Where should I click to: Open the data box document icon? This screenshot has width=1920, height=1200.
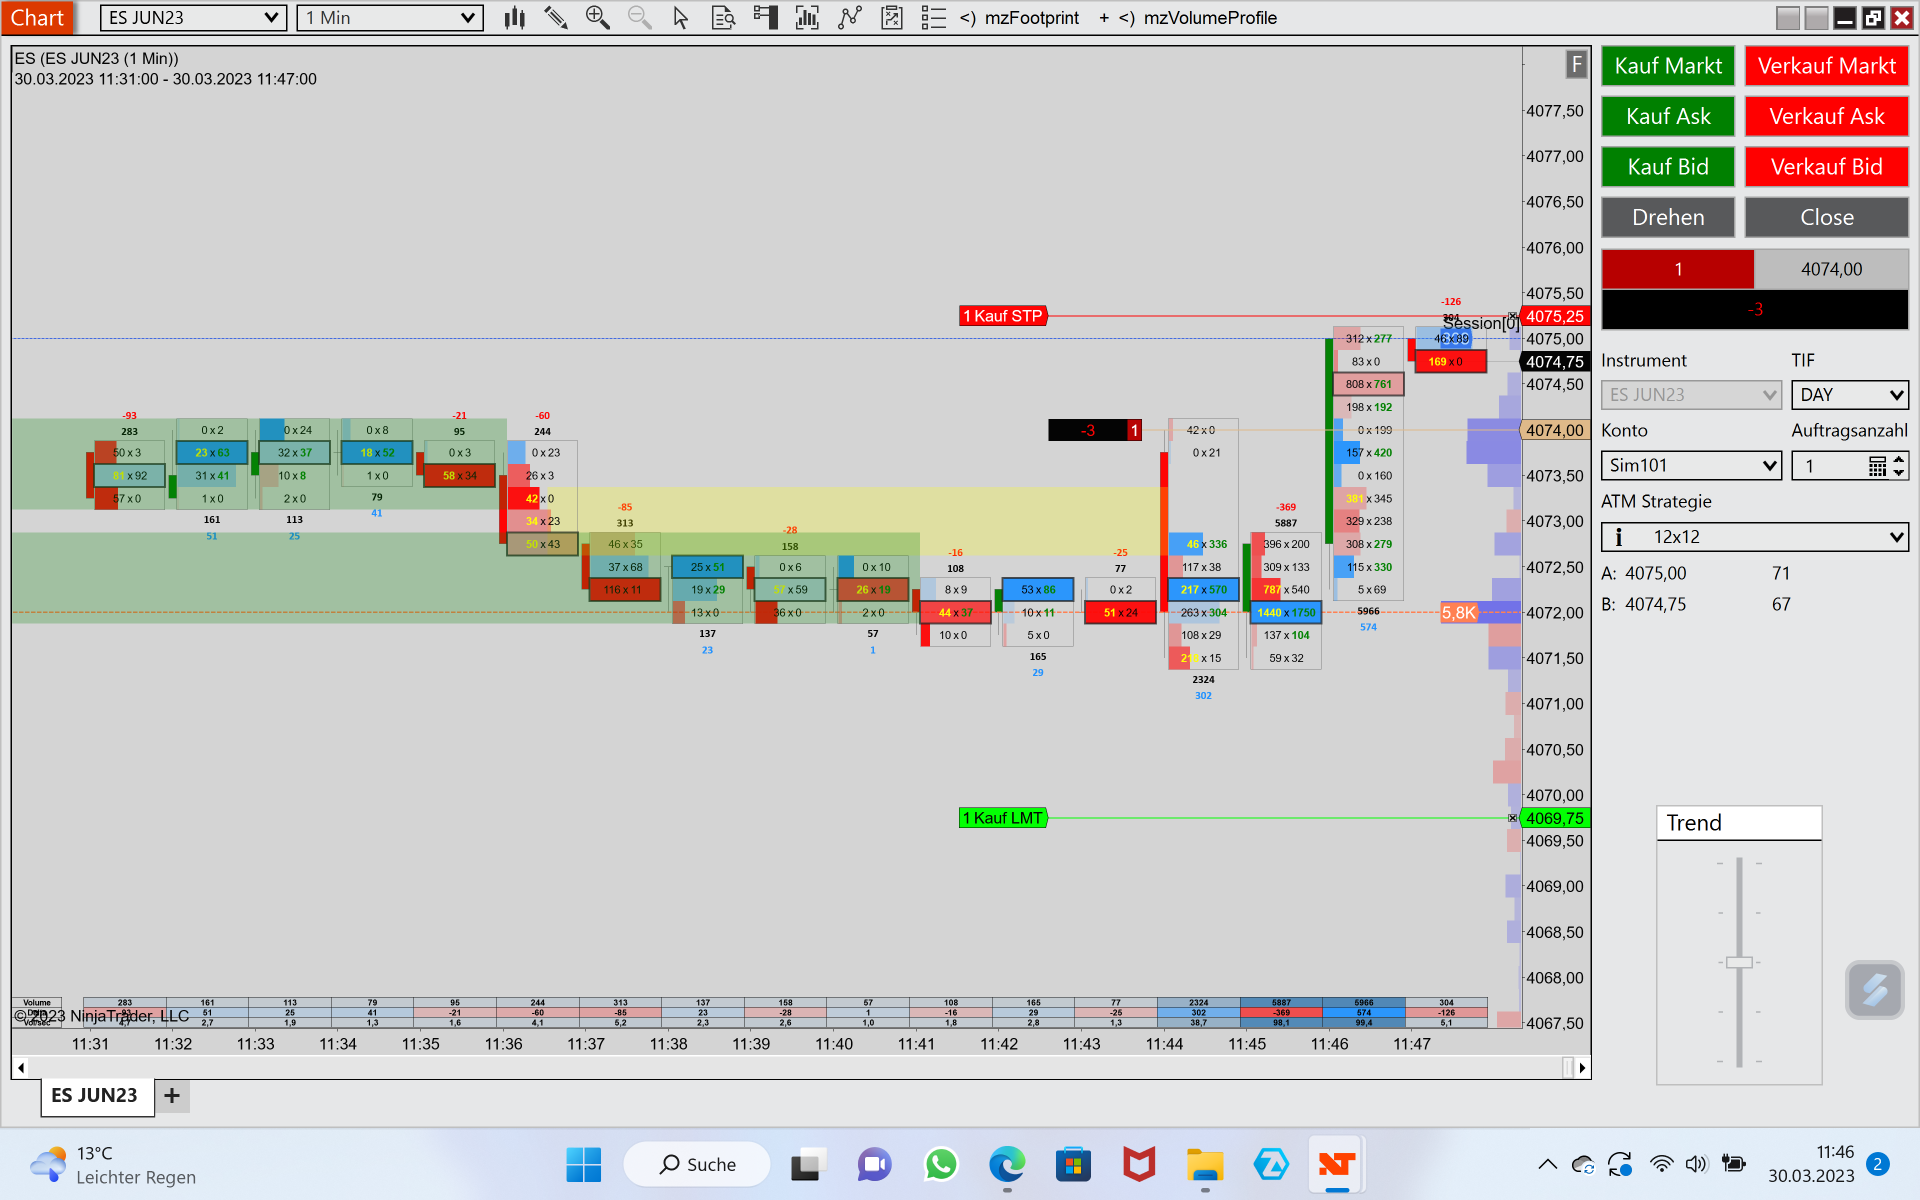click(x=723, y=18)
